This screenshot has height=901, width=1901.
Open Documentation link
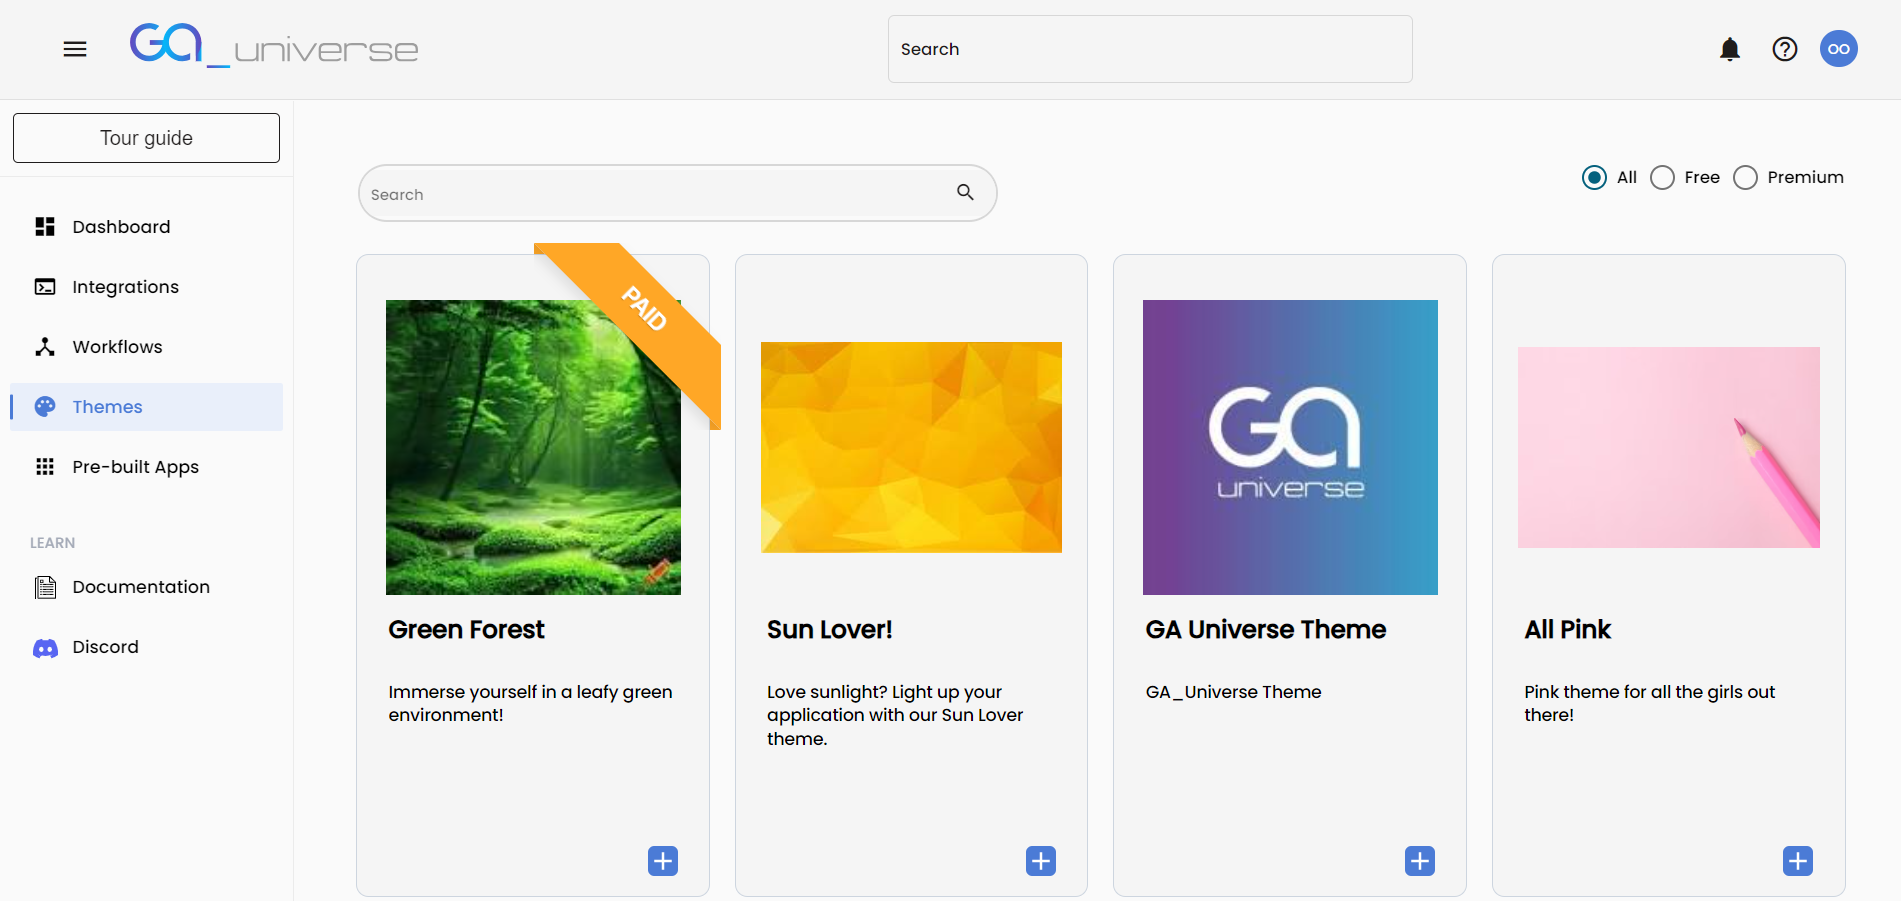click(146, 587)
